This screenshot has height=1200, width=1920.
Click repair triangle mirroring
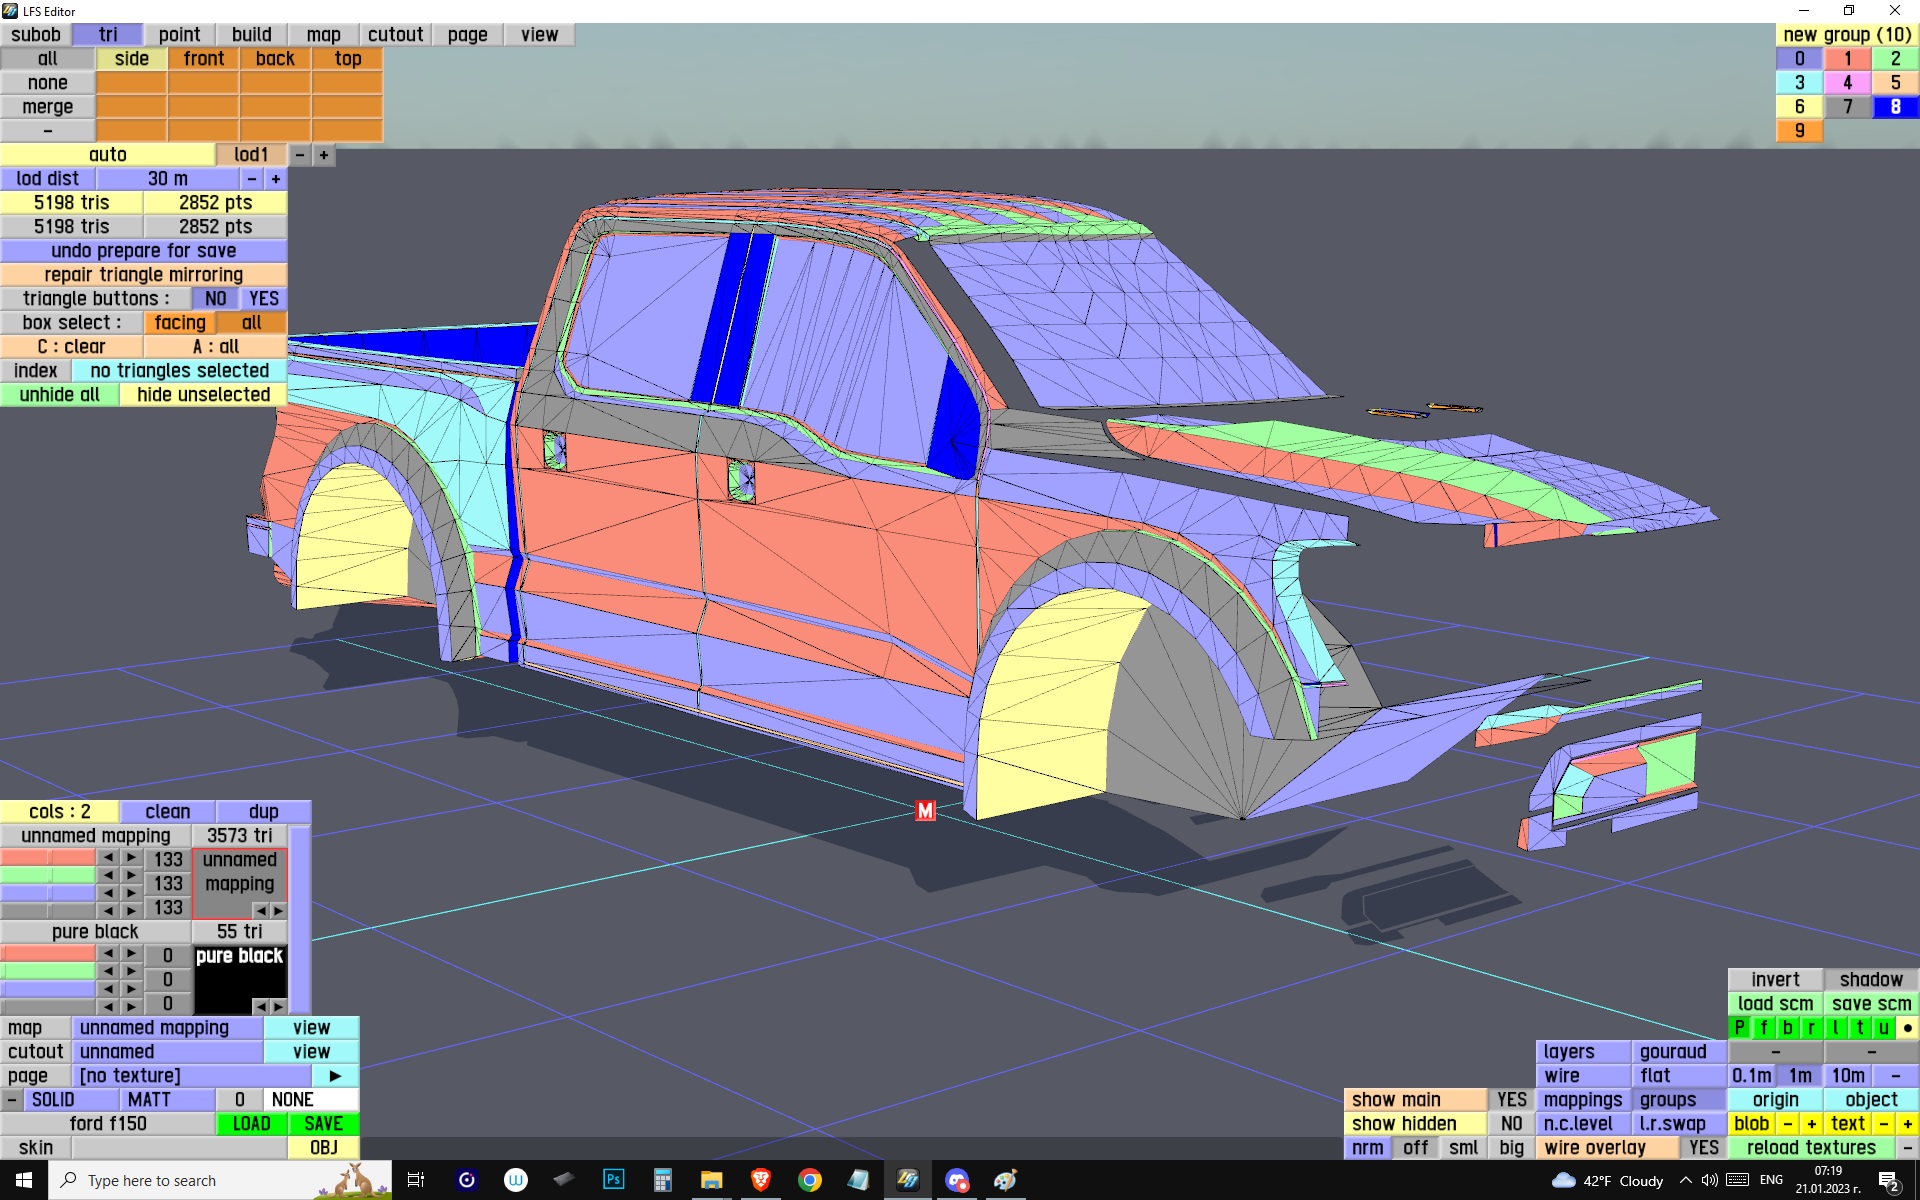(143, 274)
